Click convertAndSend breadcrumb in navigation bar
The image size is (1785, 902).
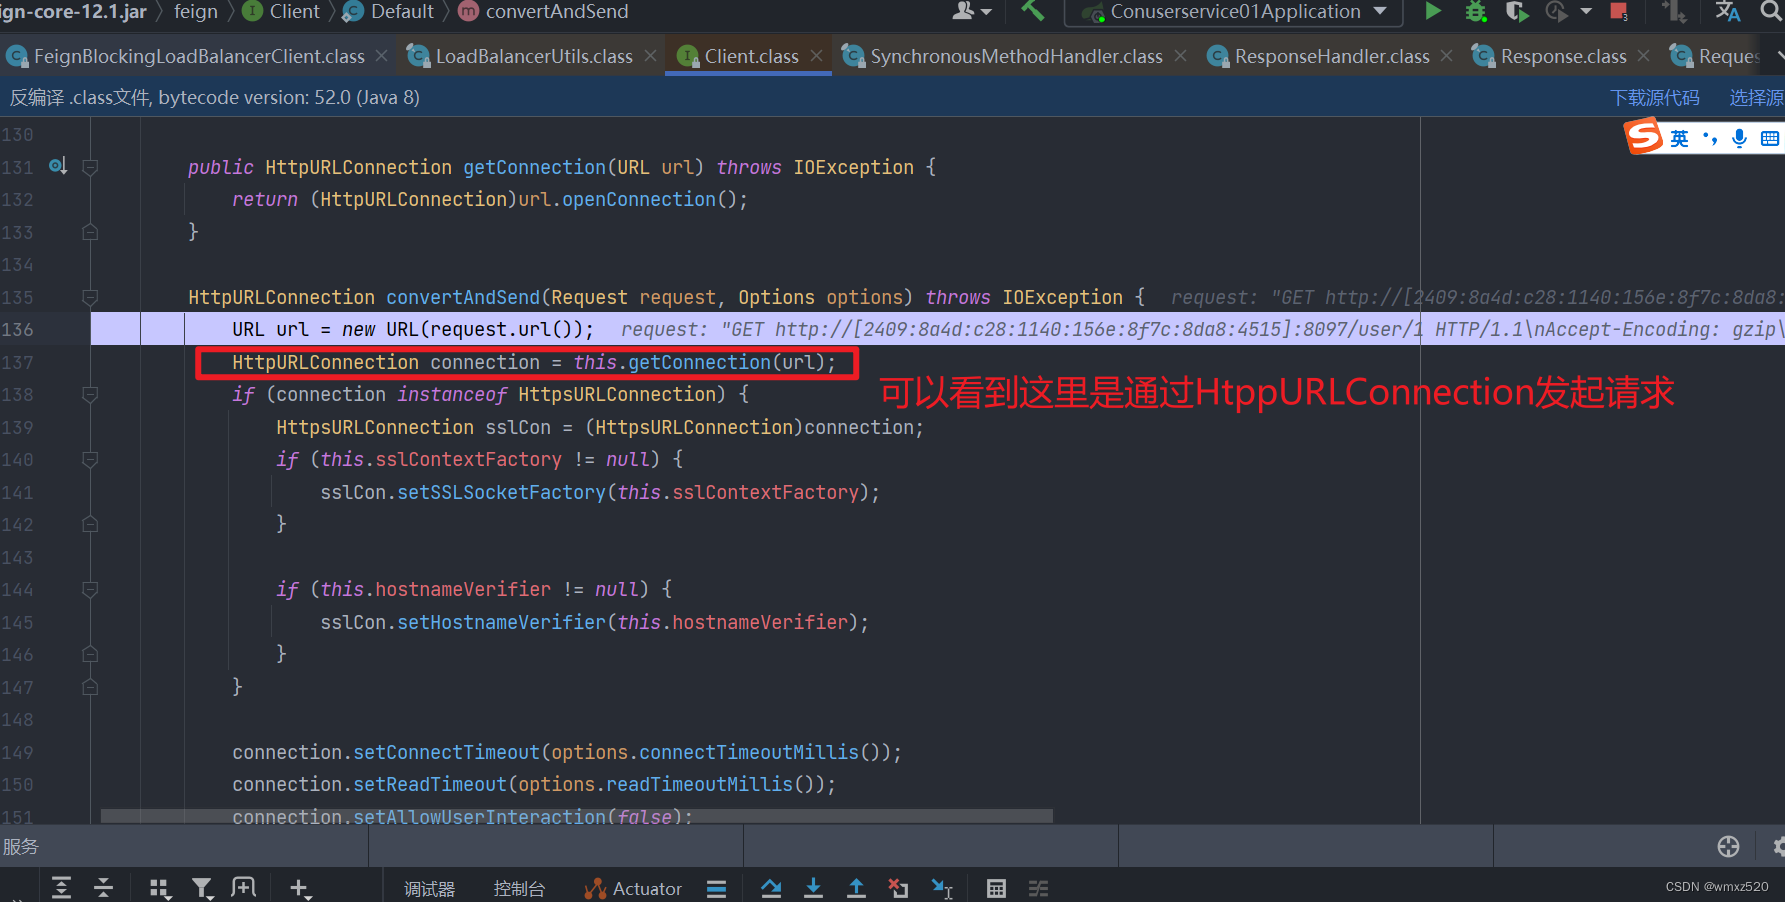[x=544, y=11]
